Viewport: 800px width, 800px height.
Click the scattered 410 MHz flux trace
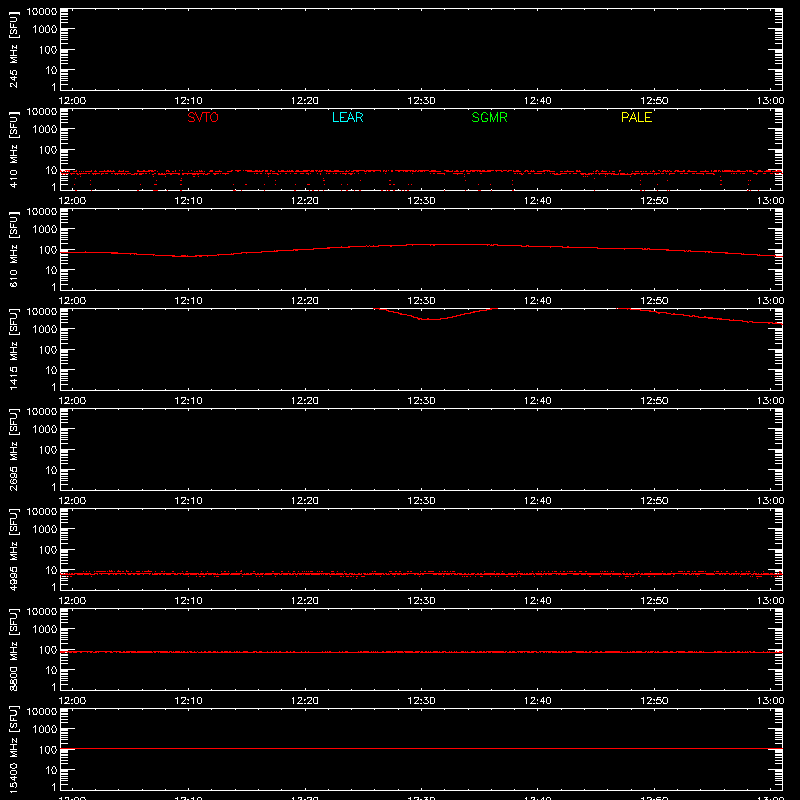pyautogui.click(x=421, y=172)
